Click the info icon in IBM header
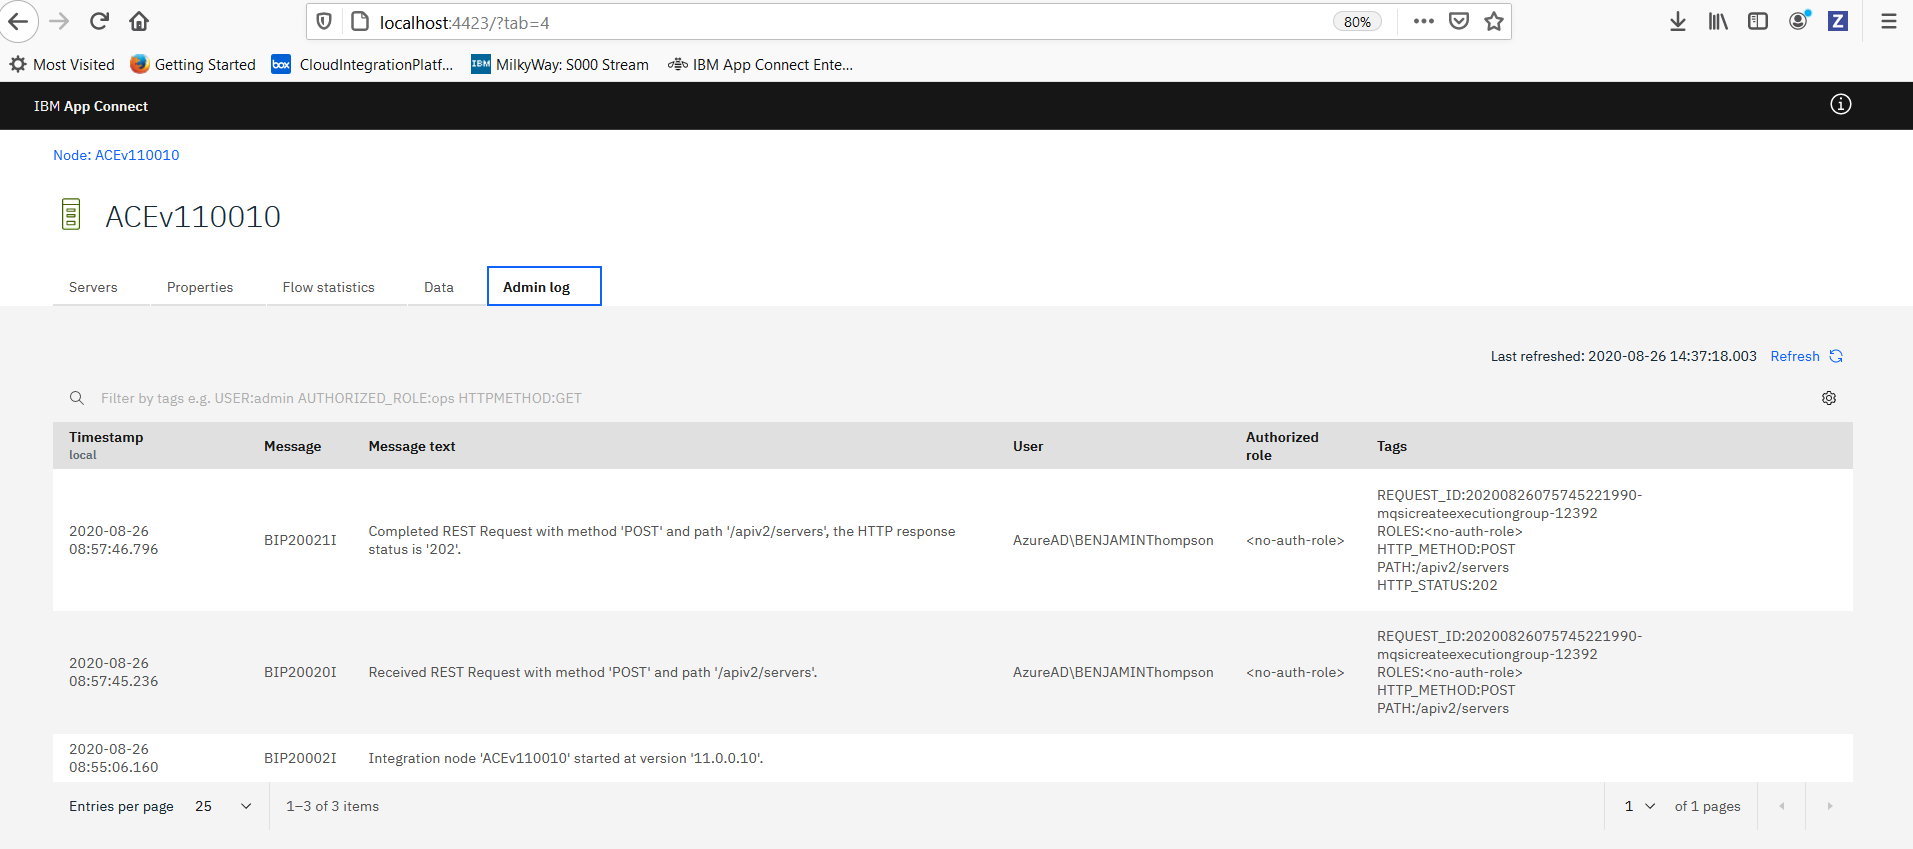 click(1841, 104)
